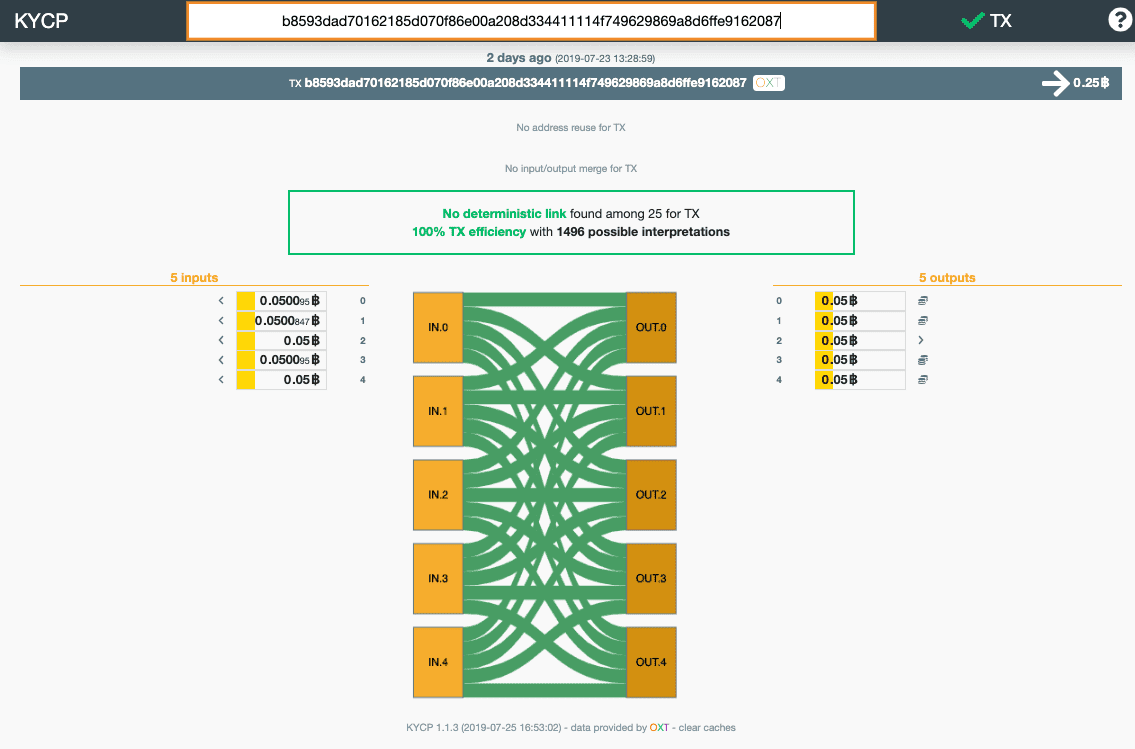Click the 1496 possible interpretations text
Image resolution: width=1135 pixels, height=749 pixels.
643,232
